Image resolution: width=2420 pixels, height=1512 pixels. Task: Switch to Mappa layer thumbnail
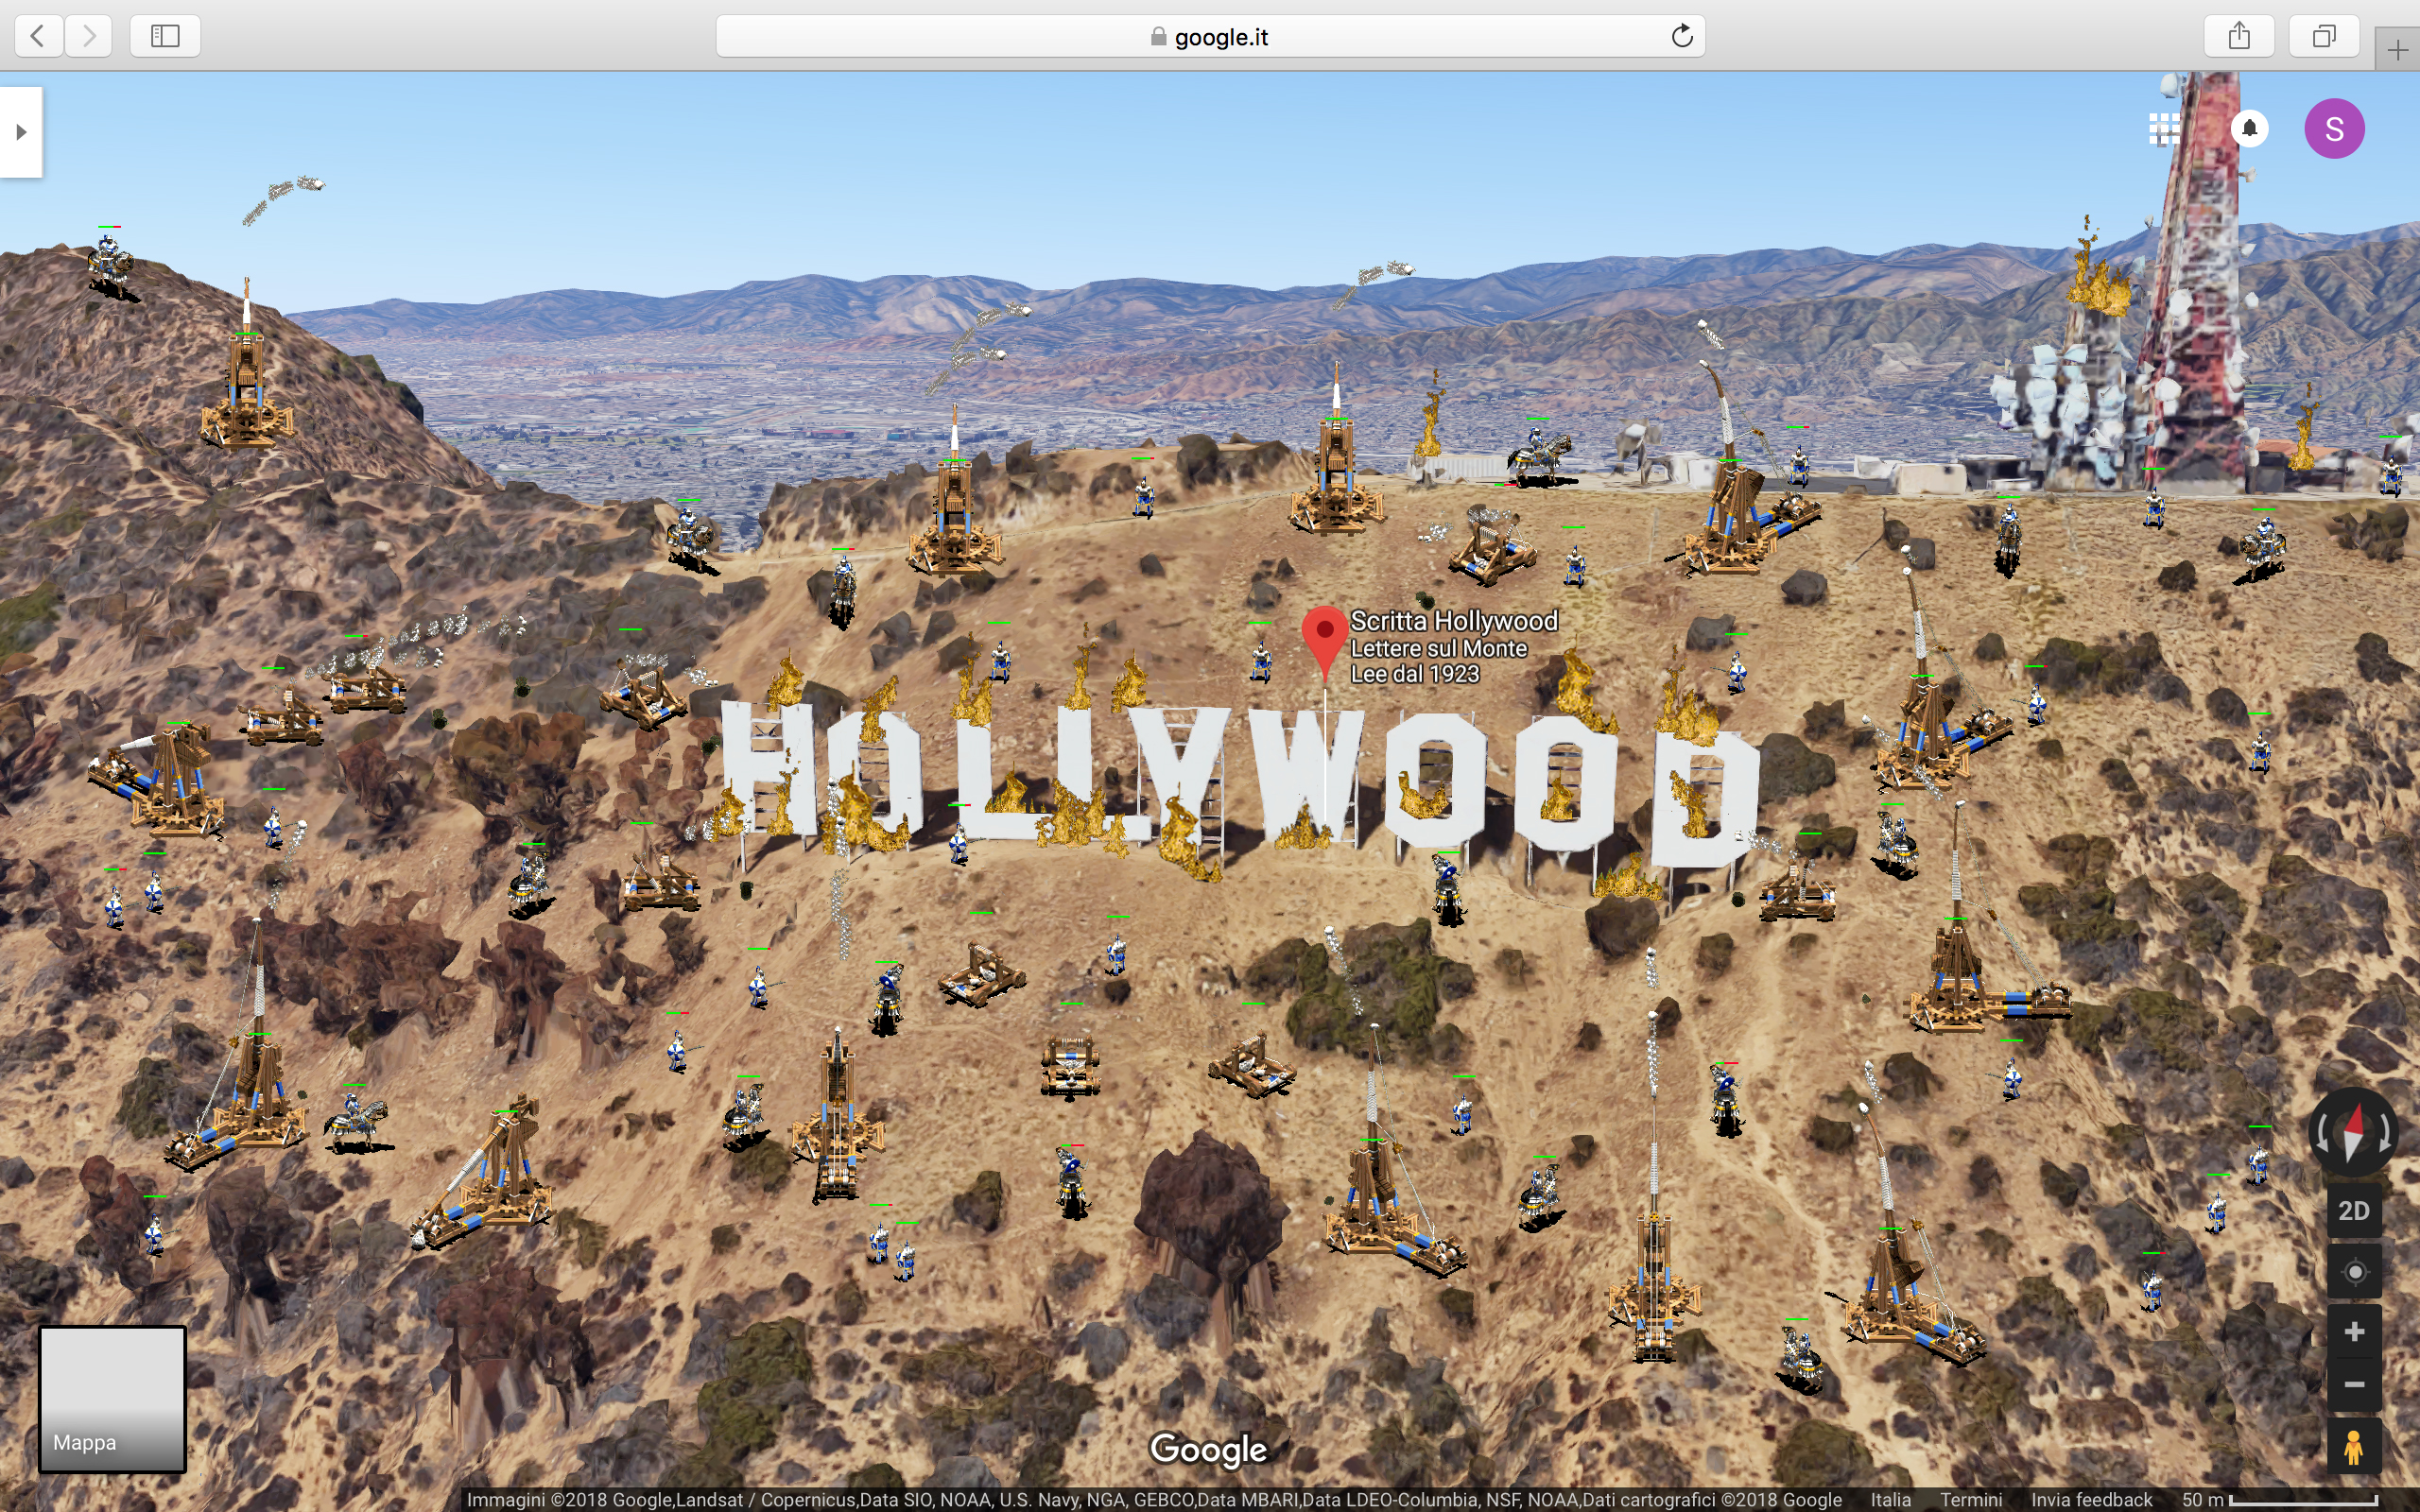tap(112, 1399)
